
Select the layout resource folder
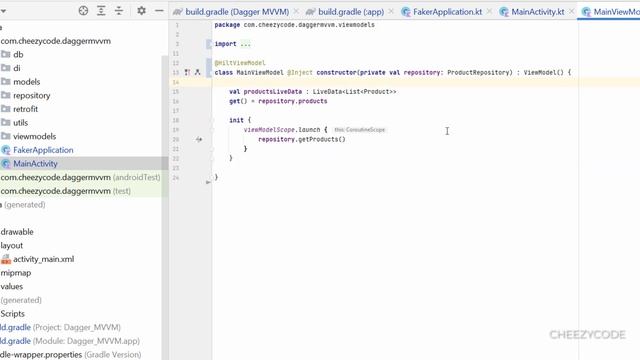(11, 245)
